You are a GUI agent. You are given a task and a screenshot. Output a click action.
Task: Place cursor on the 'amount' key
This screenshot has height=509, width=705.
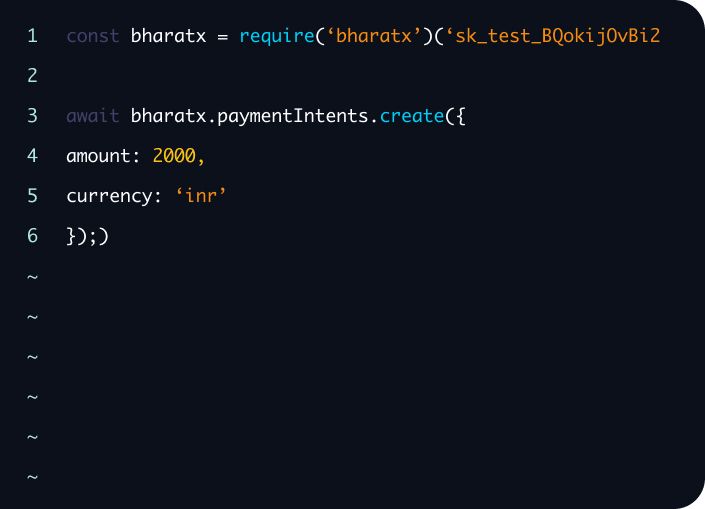pos(99,156)
